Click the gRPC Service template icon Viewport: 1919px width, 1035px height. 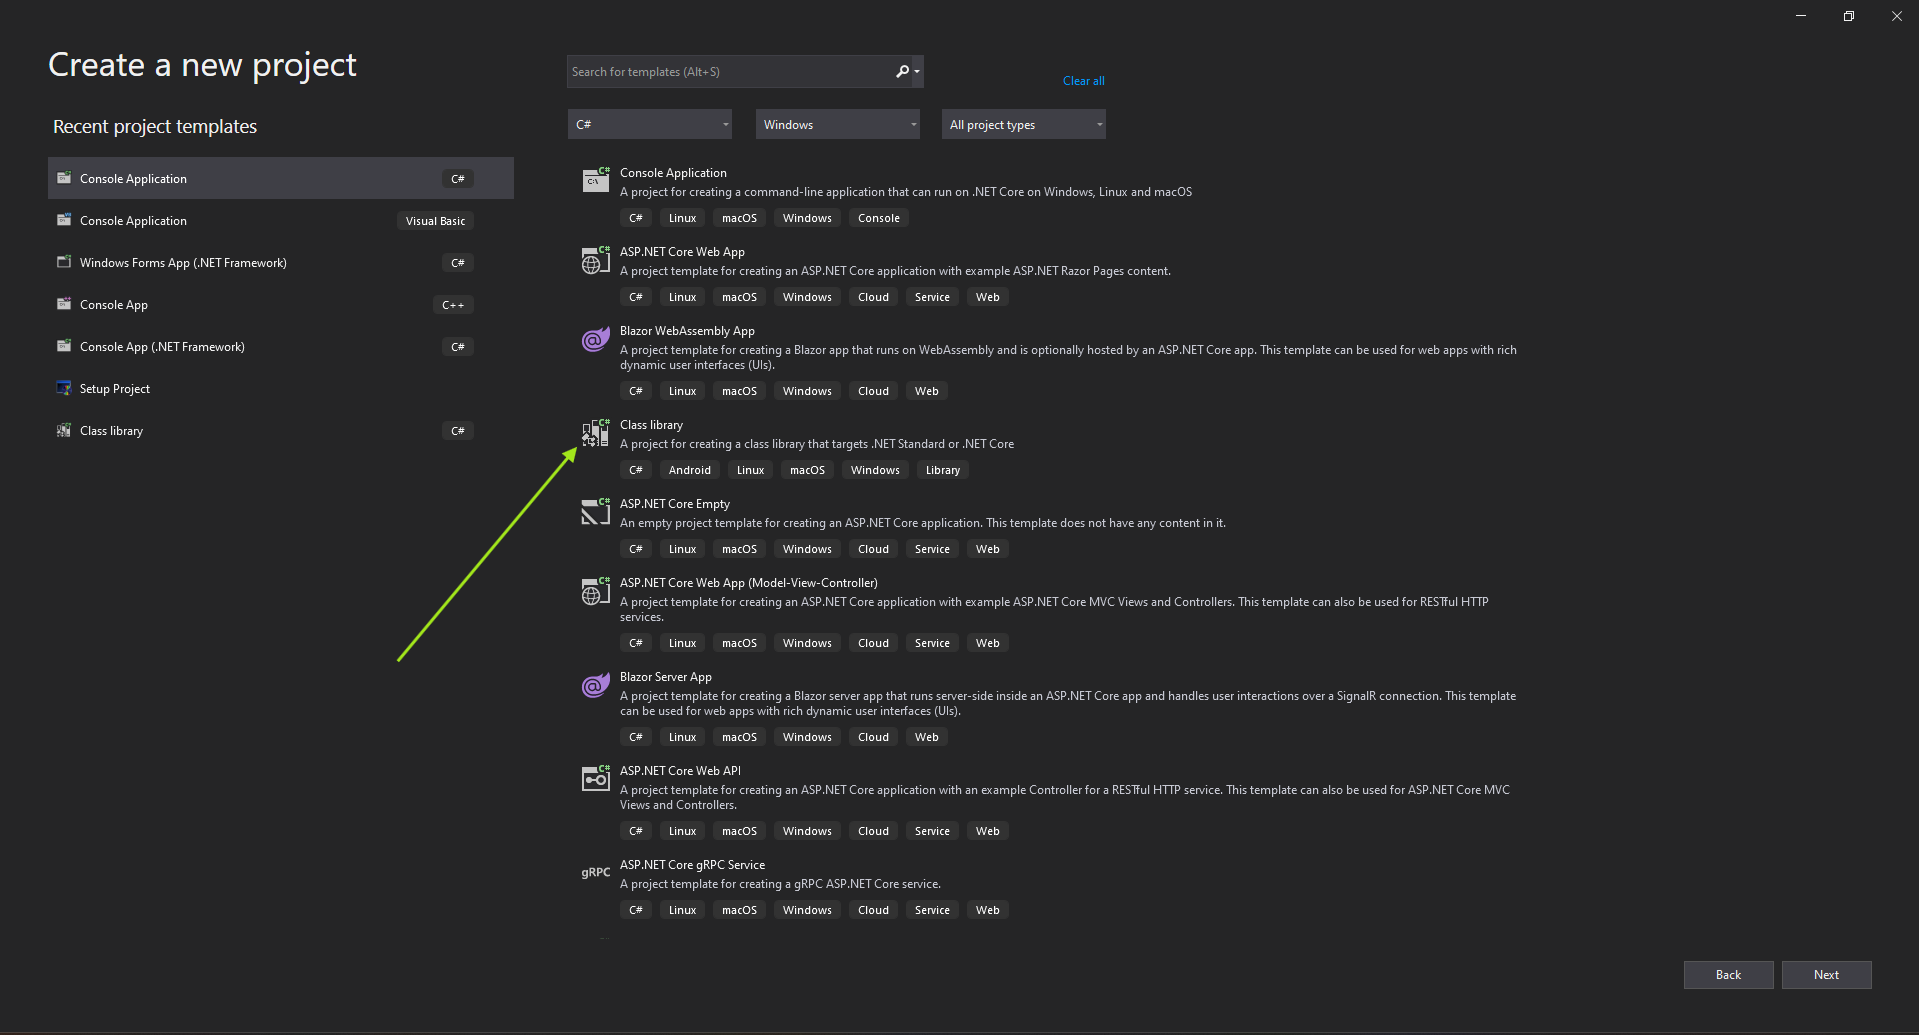point(596,873)
